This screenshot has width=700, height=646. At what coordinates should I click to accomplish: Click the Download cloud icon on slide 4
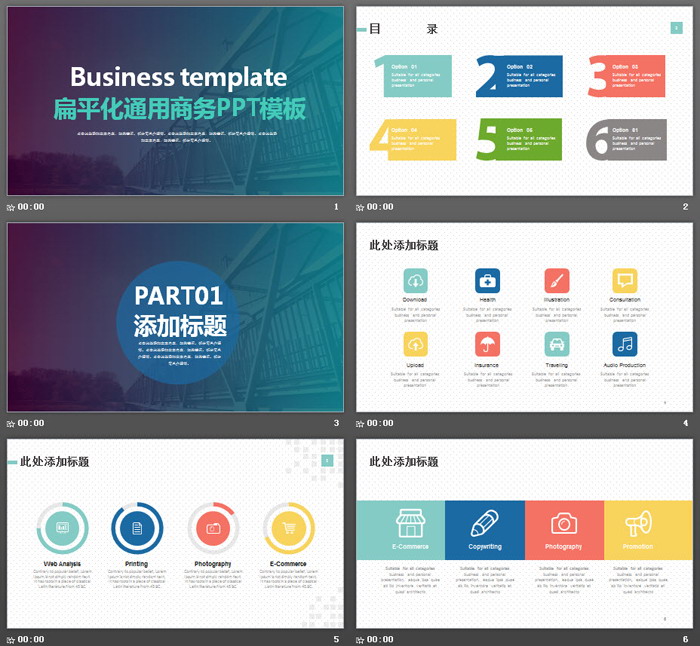pyautogui.click(x=416, y=281)
